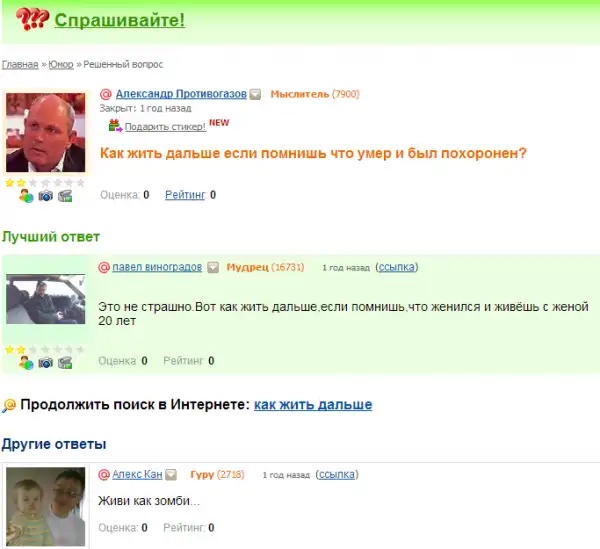This screenshot has height=549, width=600.
Task: Expand the dropdown arrow after Александр Противогазов
Action: coord(255,94)
